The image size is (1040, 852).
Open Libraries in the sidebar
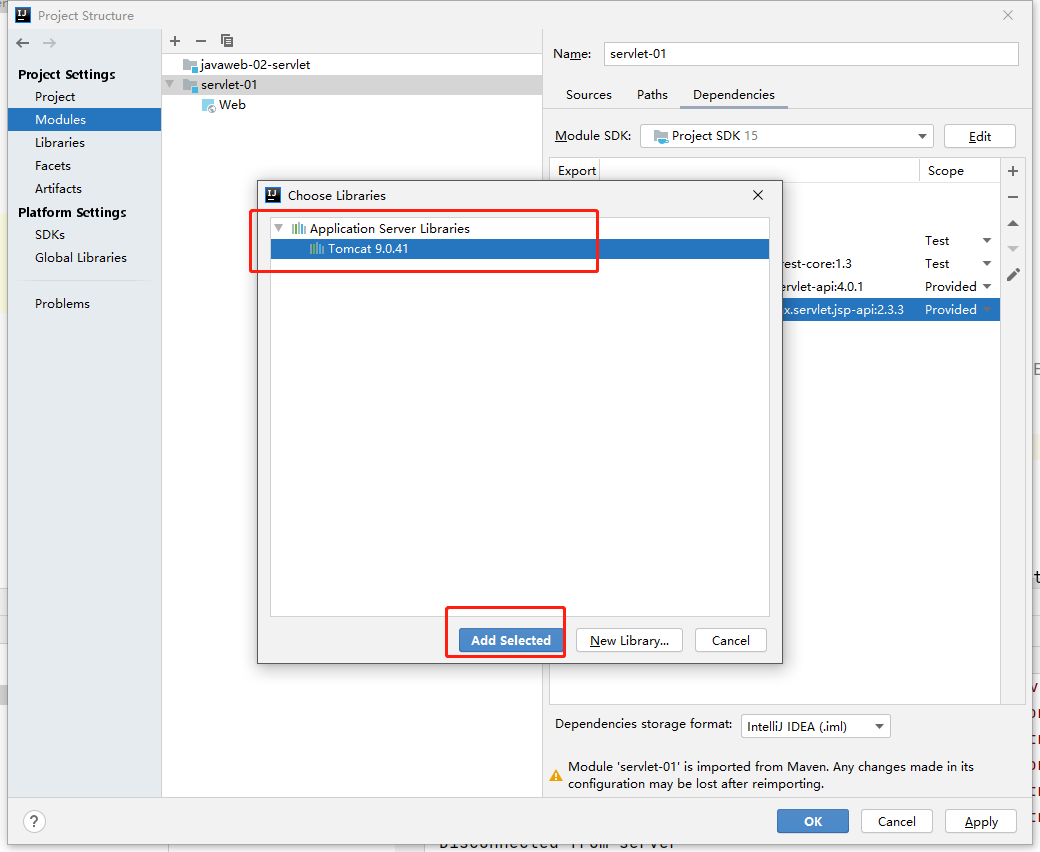(x=60, y=143)
